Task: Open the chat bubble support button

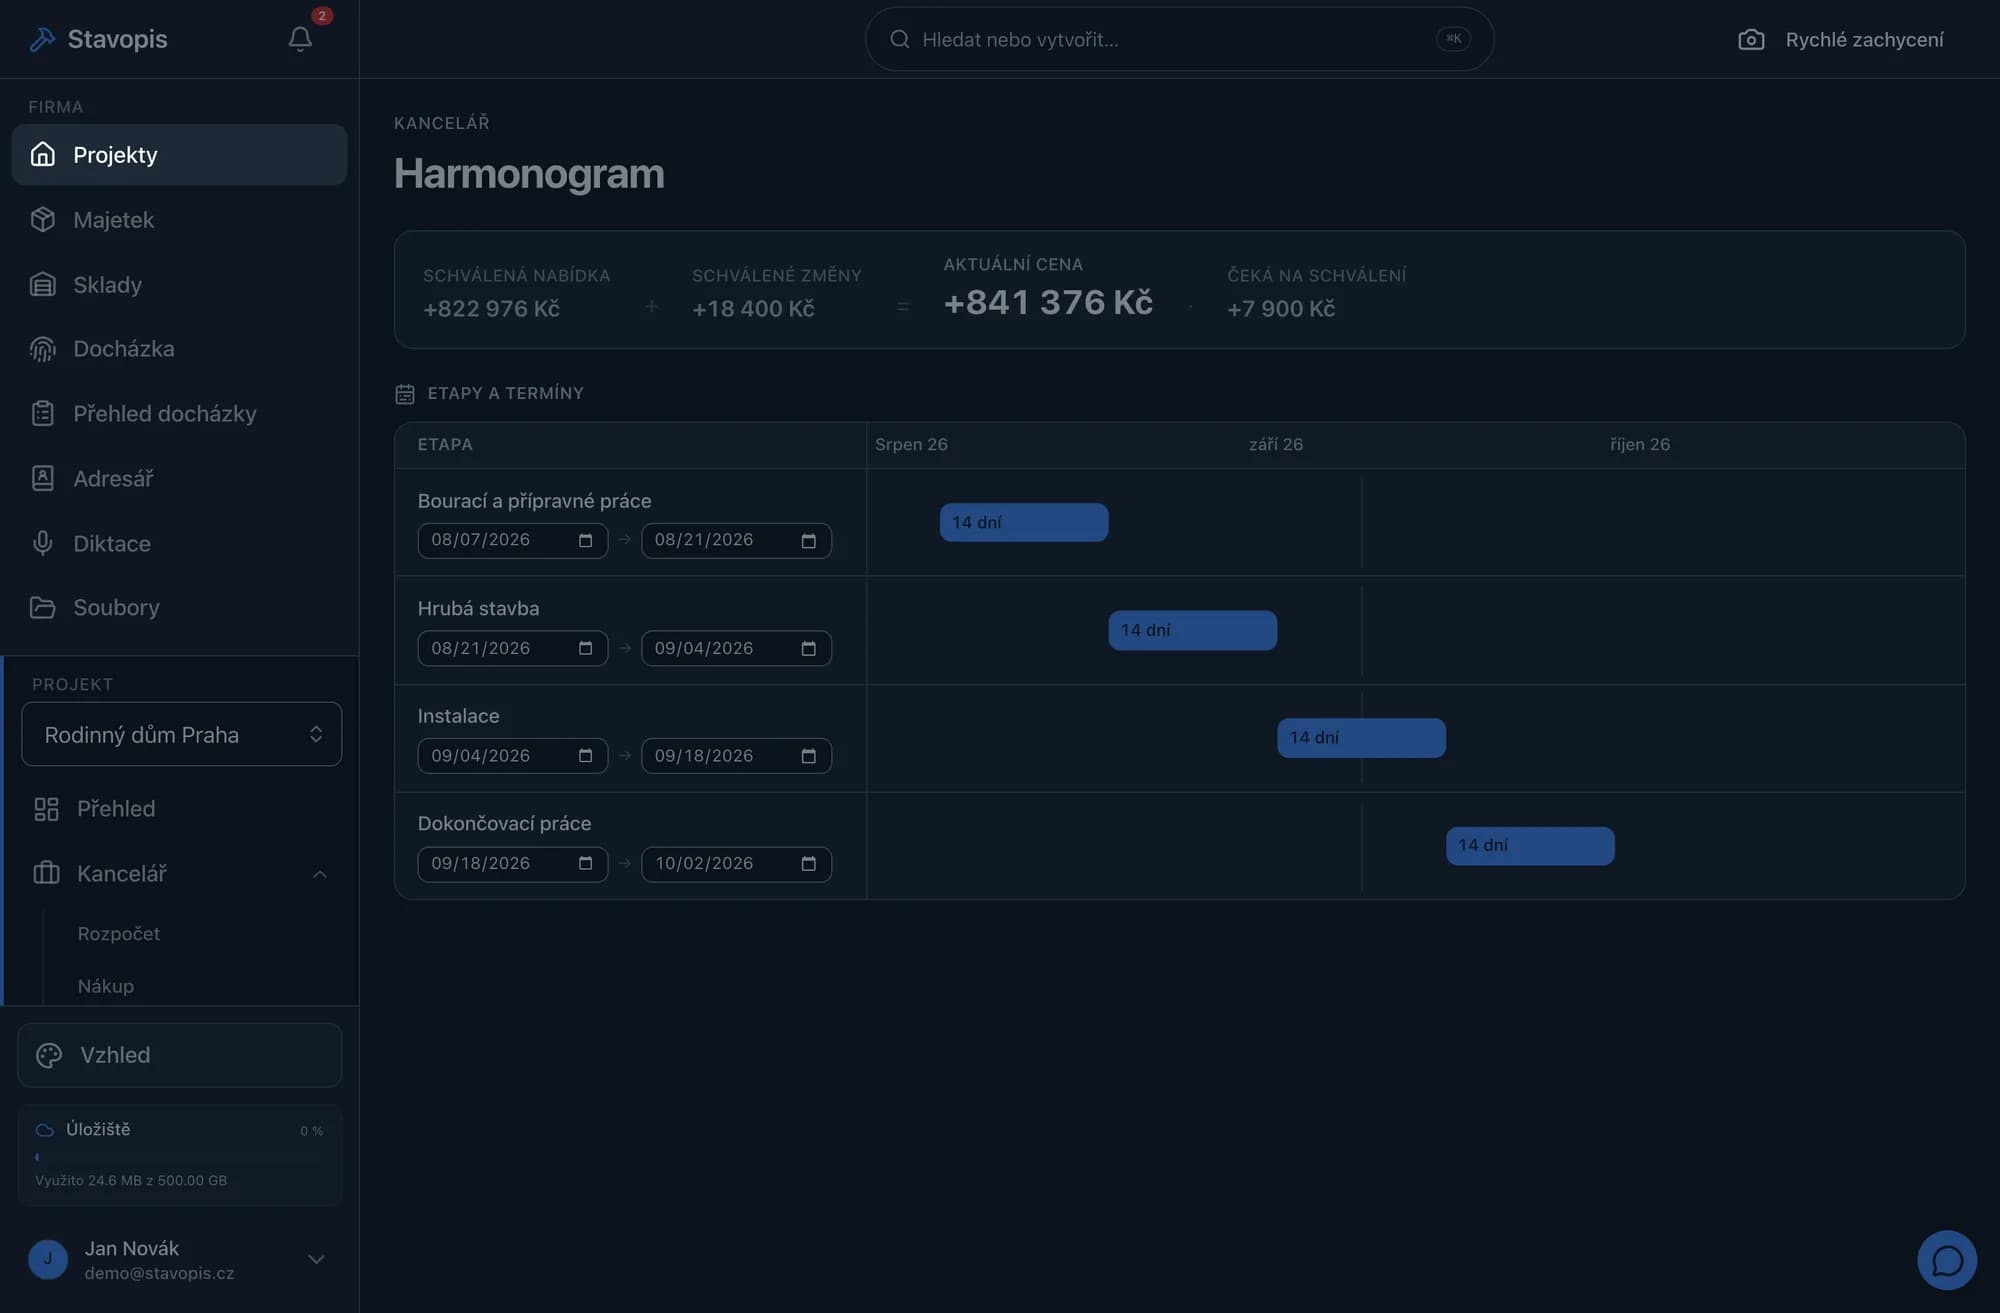Action: pos(1946,1260)
